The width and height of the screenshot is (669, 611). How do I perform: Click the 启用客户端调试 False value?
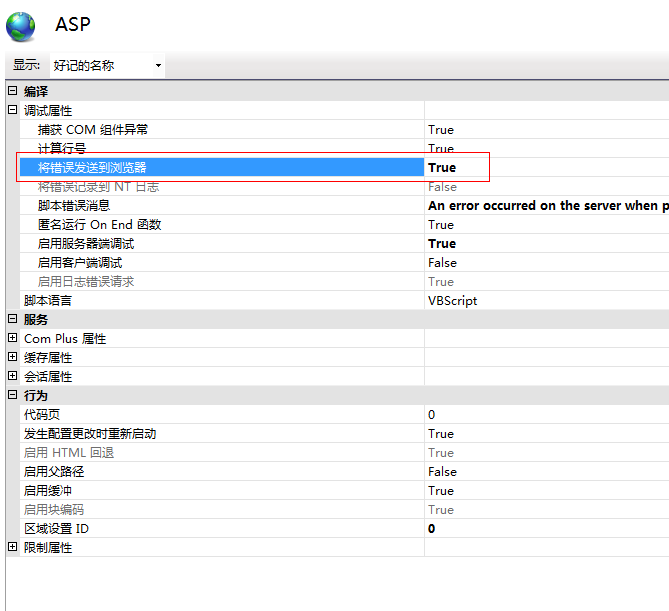click(442, 263)
